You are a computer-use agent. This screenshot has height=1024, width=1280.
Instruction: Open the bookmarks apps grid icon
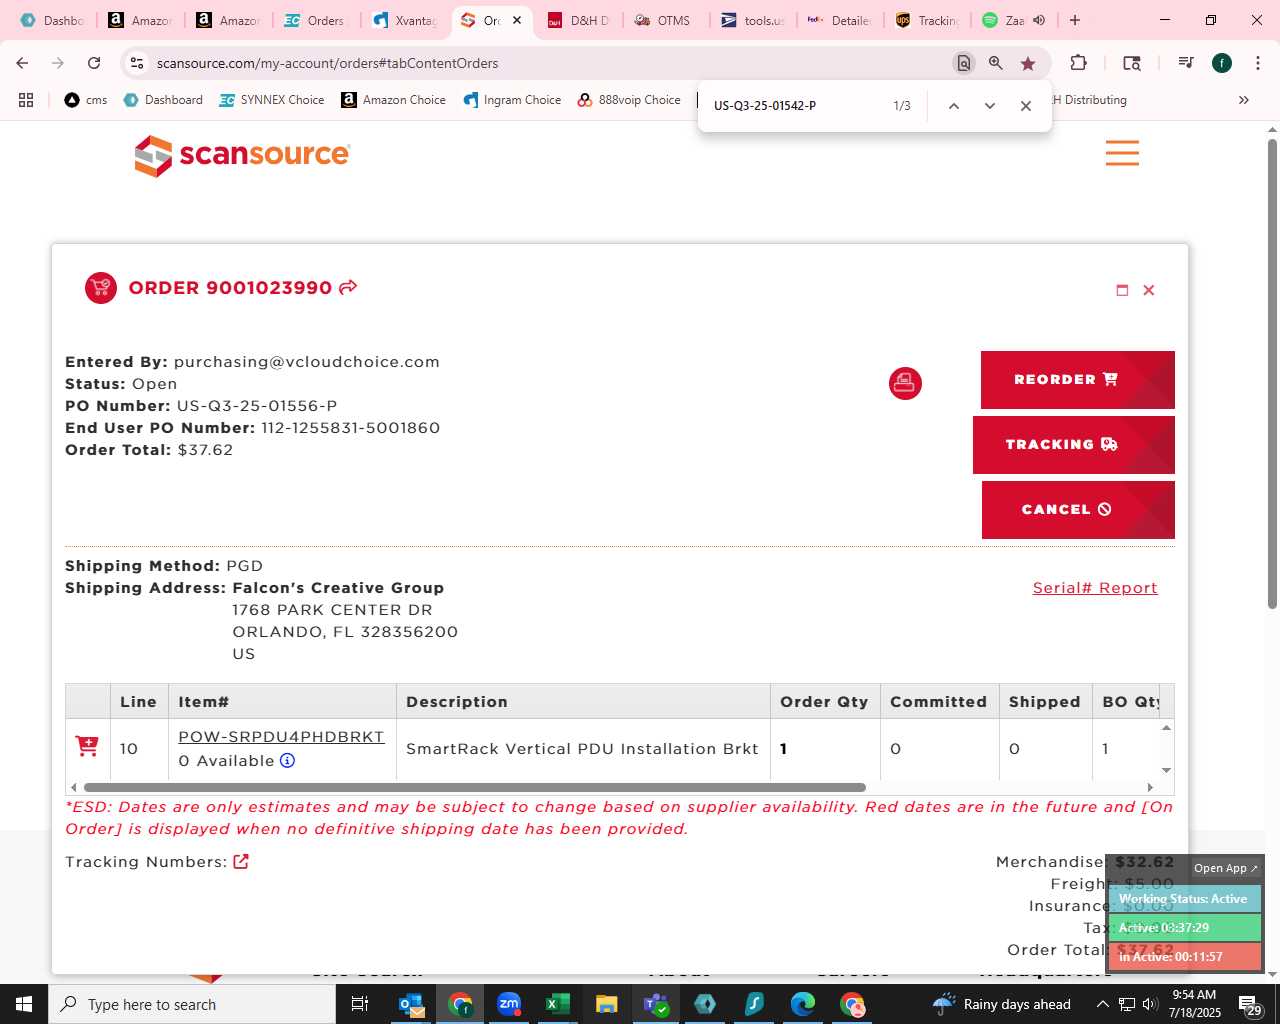[x=26, y=100]
